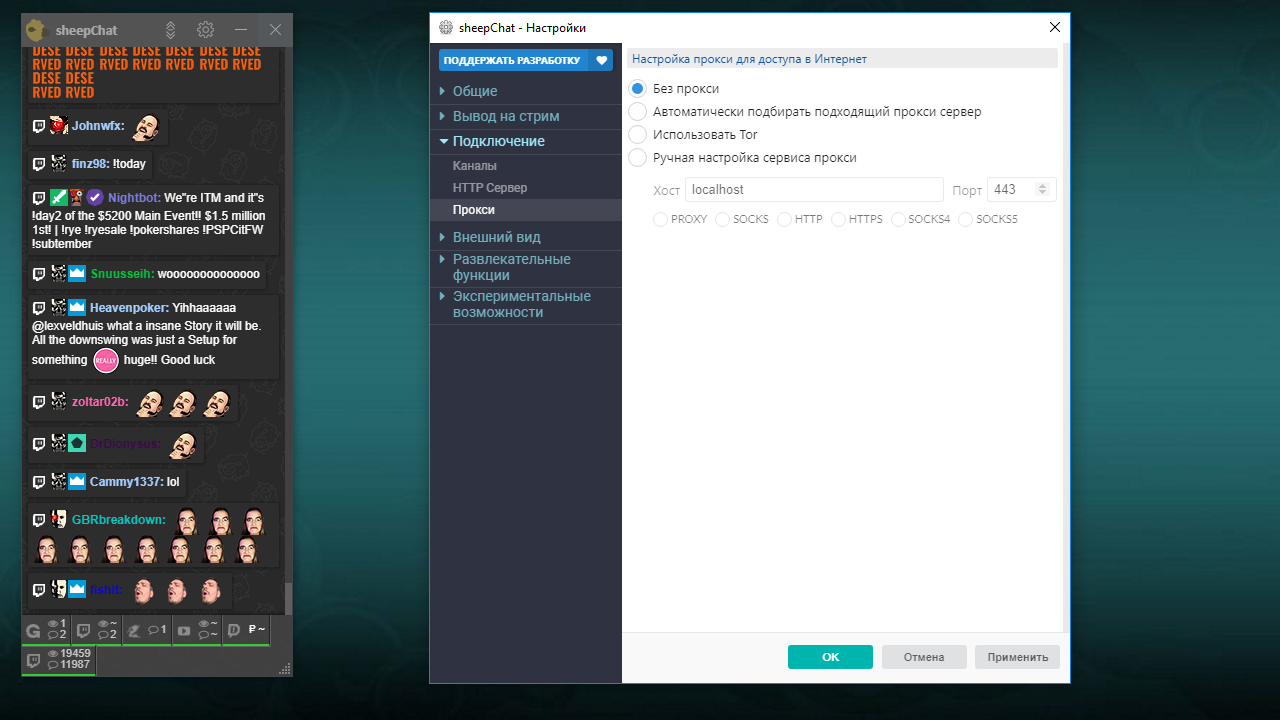Viewport: 1280px width, 720px height.
Task: Open the 'Прокси' settings page
Action: click(x=526, y=210)
